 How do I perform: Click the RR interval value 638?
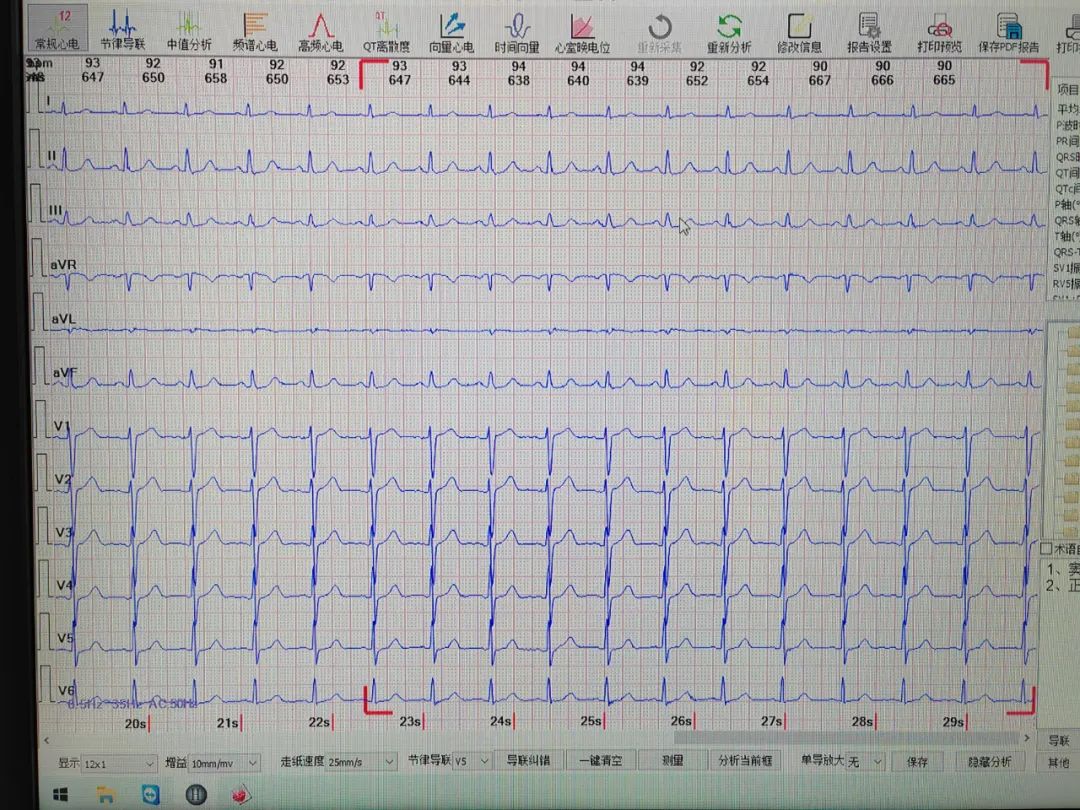click(x=519, y=80)
